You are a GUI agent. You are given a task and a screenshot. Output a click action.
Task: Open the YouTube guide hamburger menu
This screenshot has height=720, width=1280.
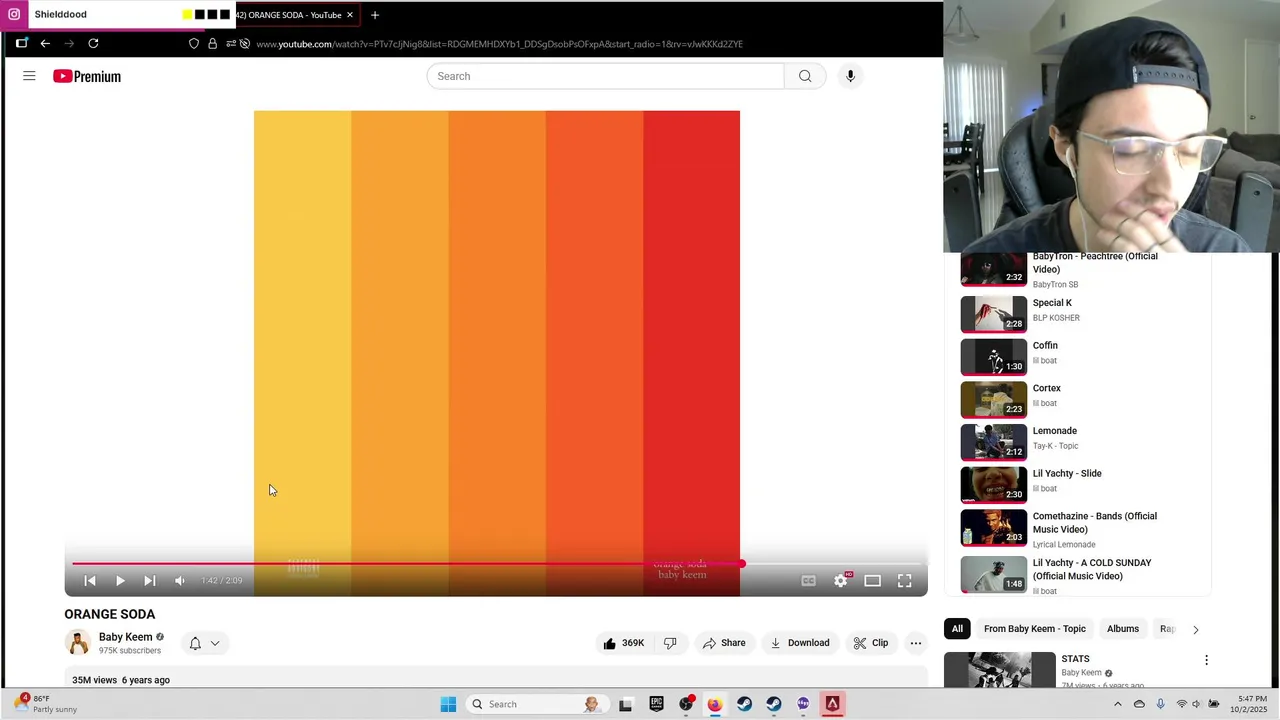tap(29, 76)
